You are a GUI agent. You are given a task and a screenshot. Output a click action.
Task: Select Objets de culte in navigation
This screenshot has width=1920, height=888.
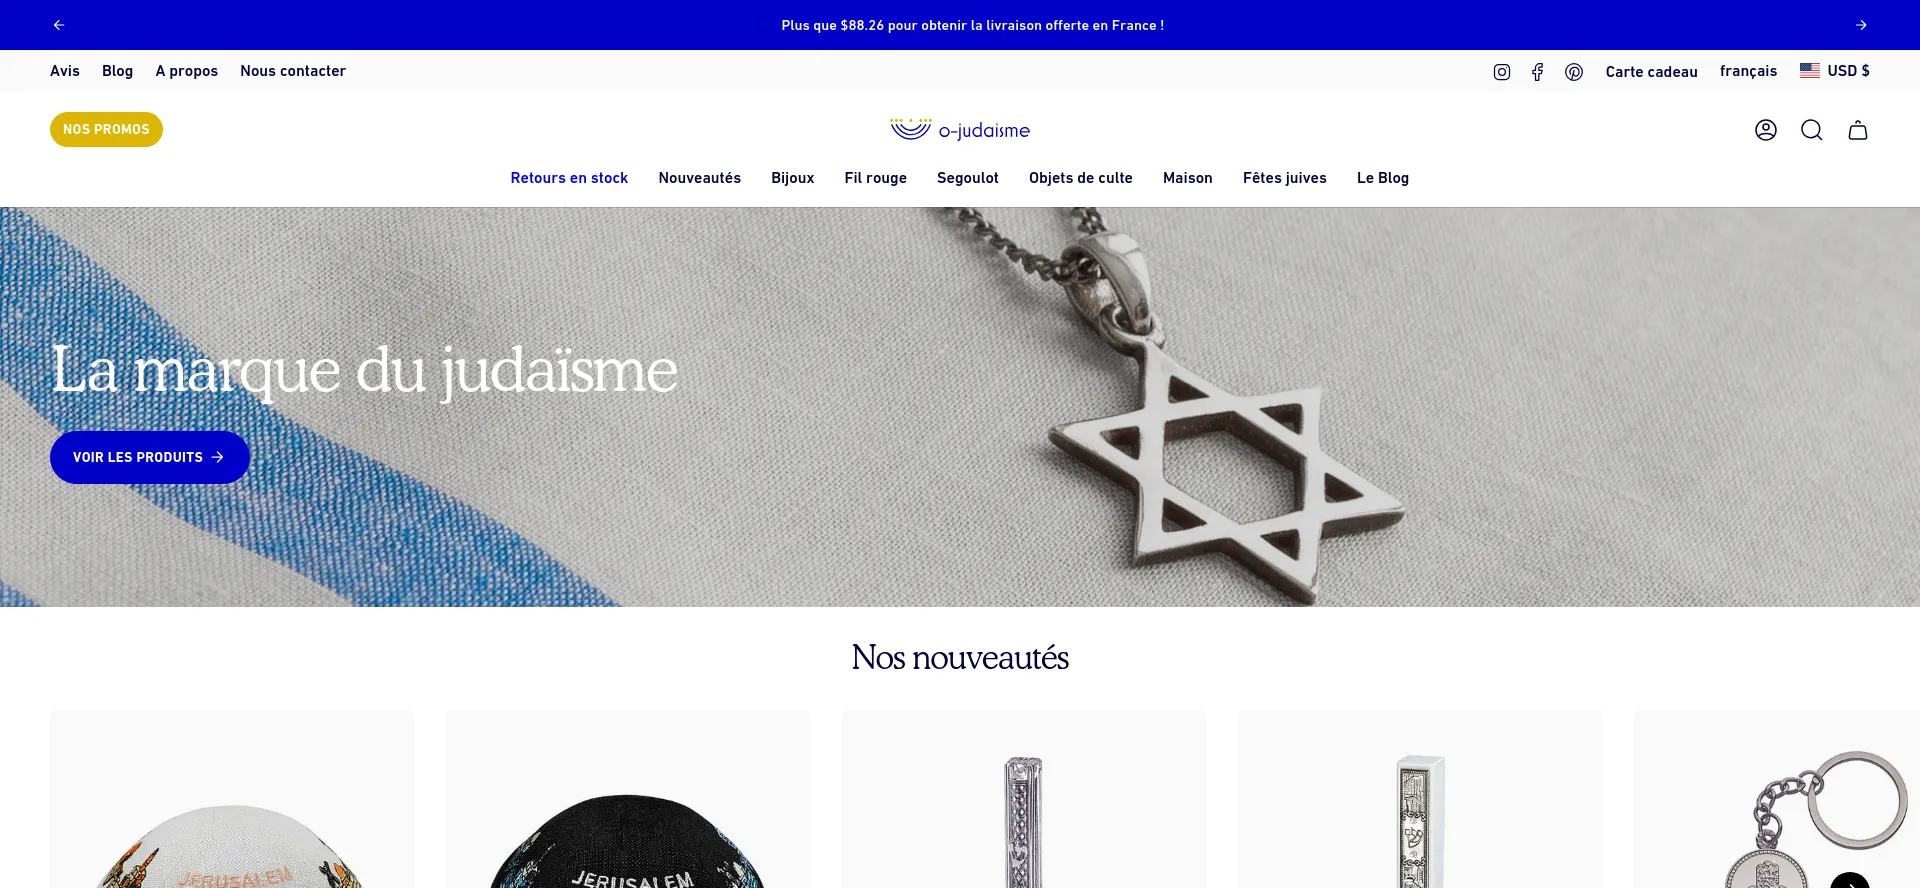click(1080, 178)
